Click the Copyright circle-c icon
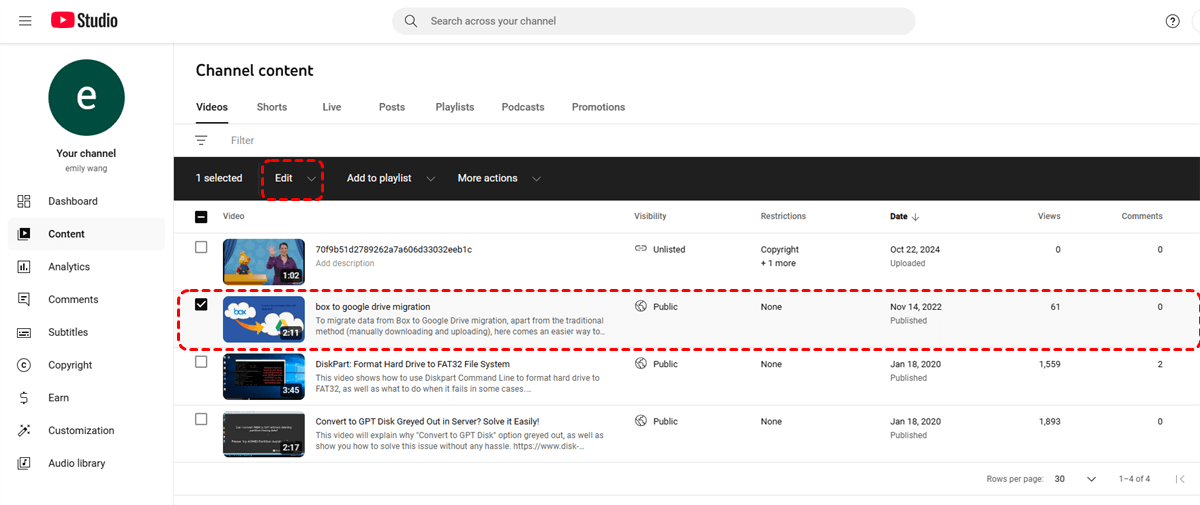The height and width of the screenshot is (505, 1200). click(25, 365)
